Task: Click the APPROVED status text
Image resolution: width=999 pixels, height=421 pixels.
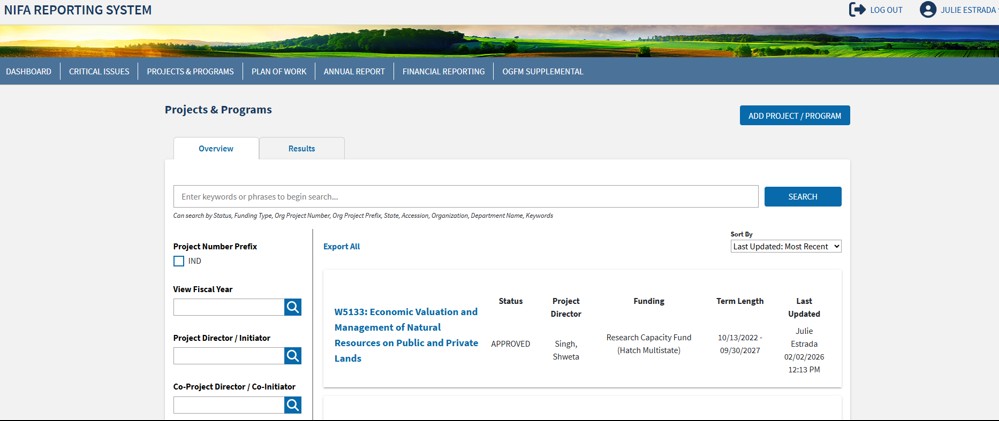Action: click(x=510, y=344)
